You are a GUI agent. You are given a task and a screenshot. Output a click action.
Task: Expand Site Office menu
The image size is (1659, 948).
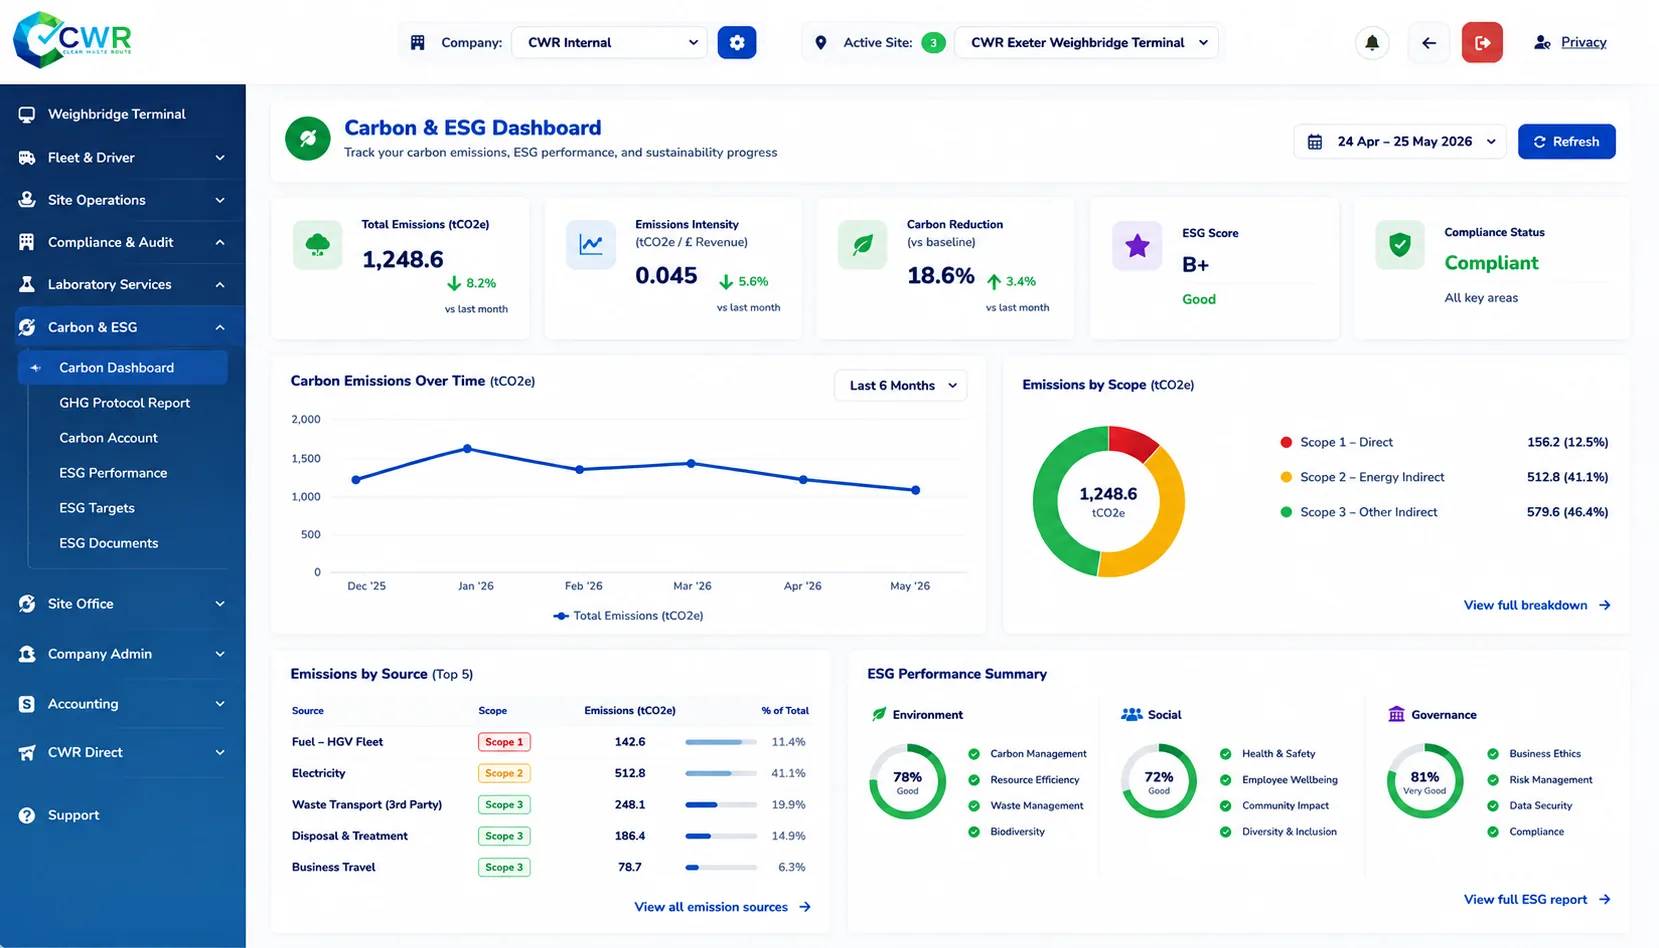click(x=123, y=604)
